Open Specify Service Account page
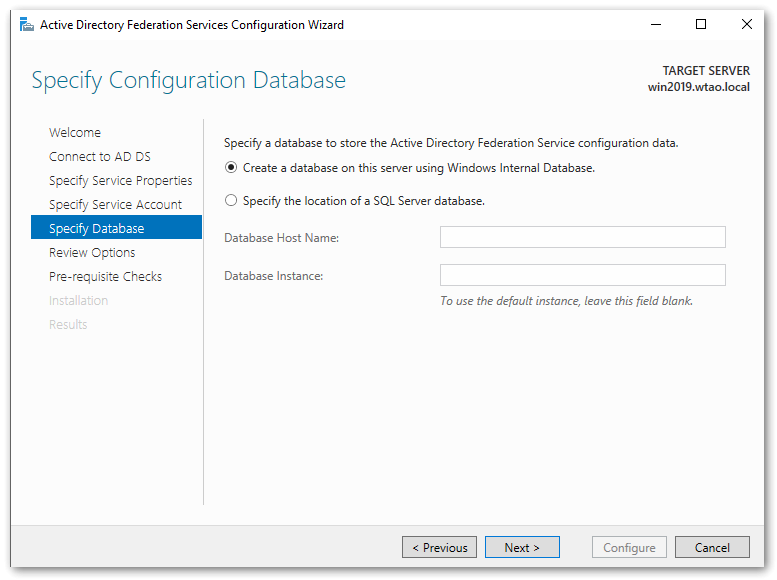This screenshot has width=777, height=580. click(x=116, y=205)
